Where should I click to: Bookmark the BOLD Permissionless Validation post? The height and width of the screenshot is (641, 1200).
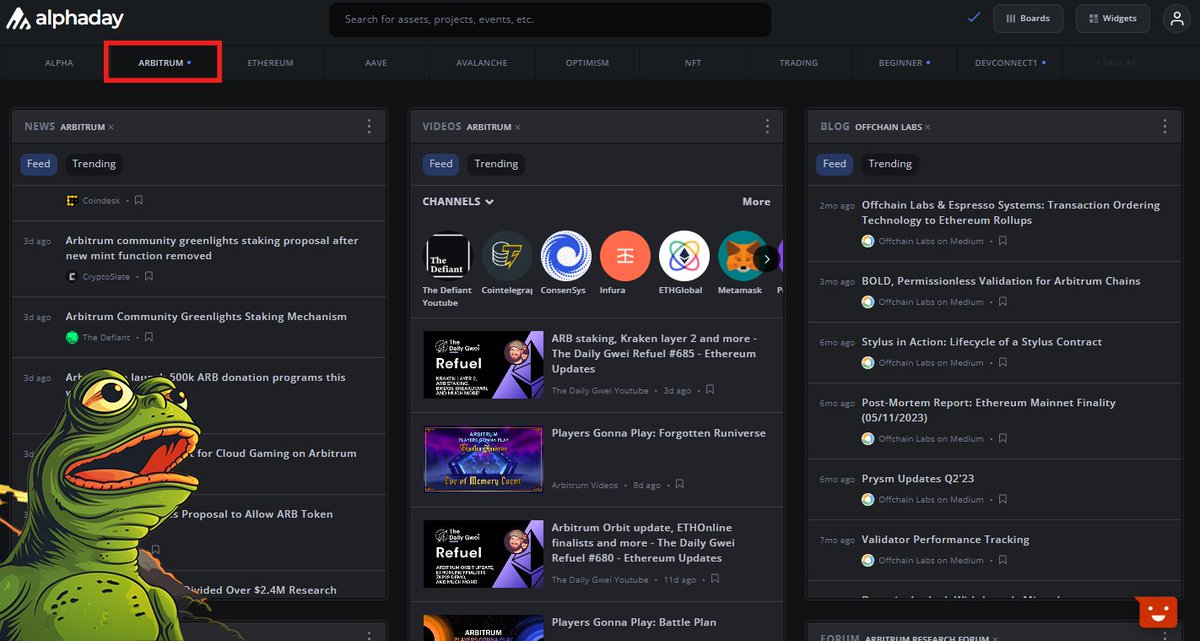pyautogui.click(x=1003, y=302)
